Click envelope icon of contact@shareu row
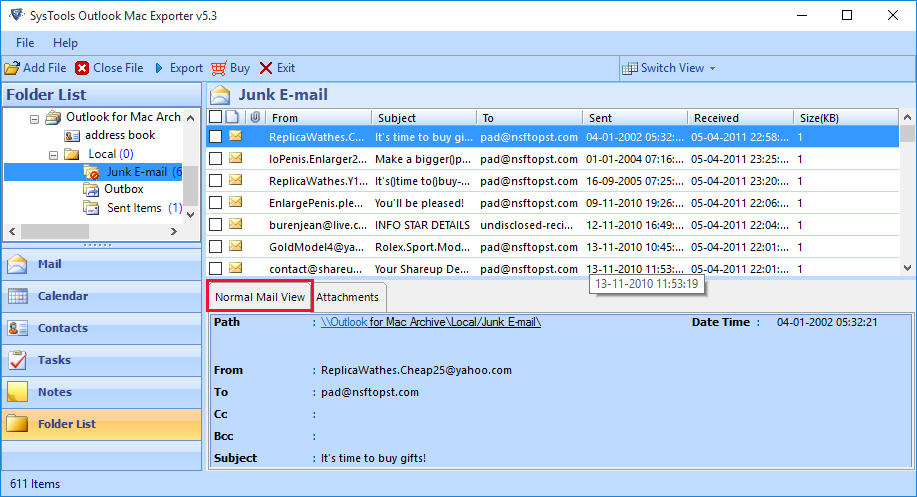 click(x=236, y=268)
